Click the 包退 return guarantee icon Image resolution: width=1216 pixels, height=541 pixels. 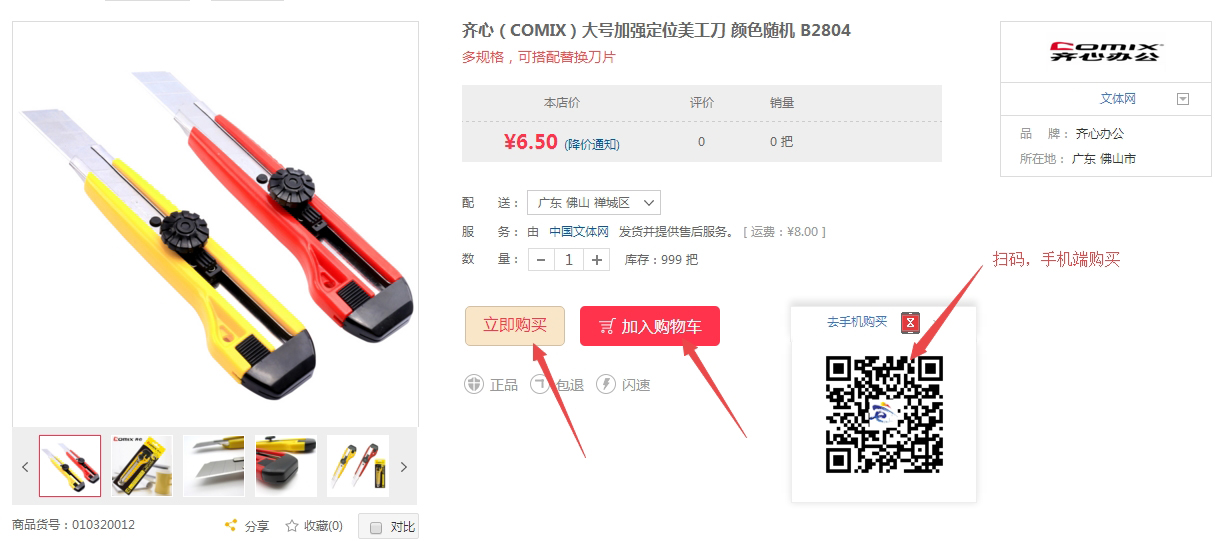(x=540, y=385)
